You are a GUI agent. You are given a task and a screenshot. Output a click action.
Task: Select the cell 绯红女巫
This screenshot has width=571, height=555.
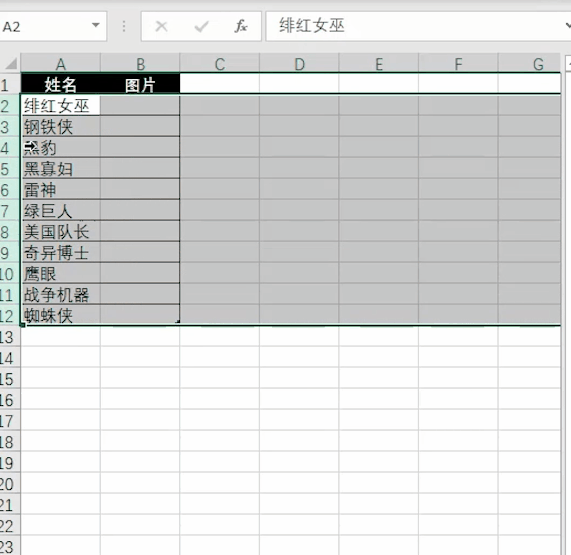[60, 106]
